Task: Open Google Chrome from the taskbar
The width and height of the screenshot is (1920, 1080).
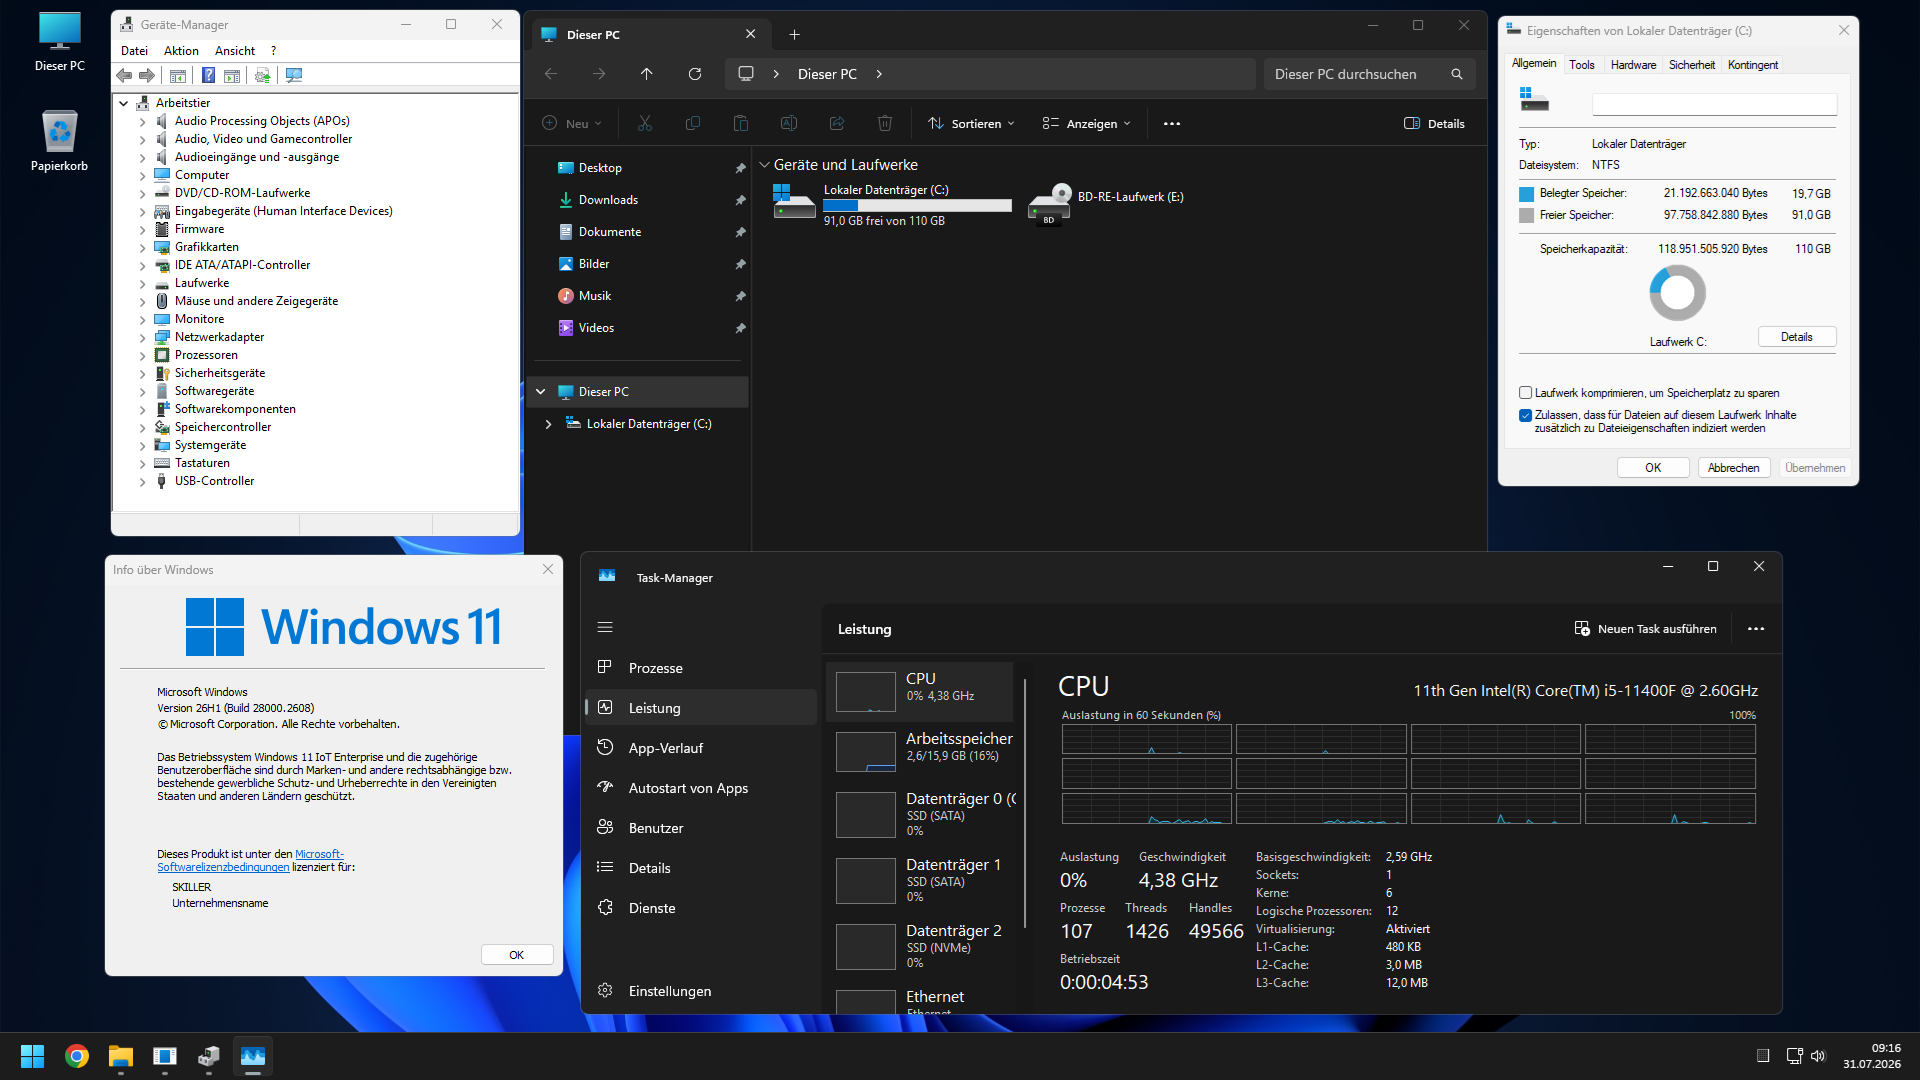Action: coord(77,1056)
